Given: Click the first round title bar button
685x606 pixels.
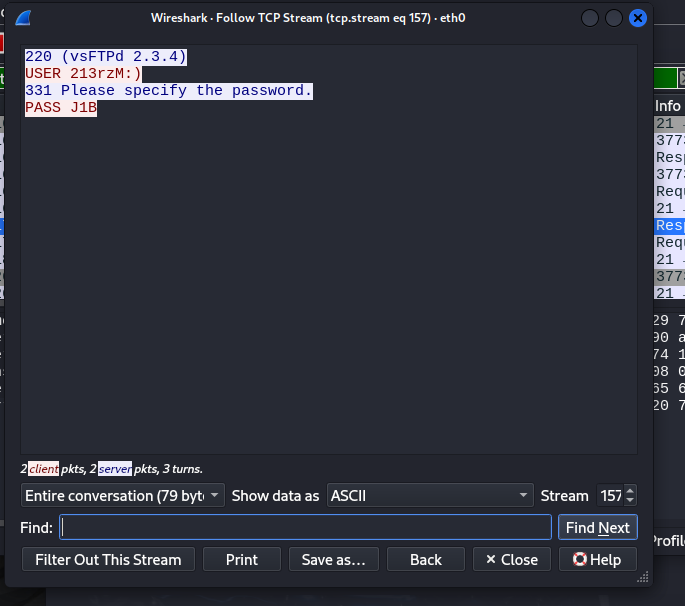Looking at the screenshot, I should pyautogui.click(x=590, y=18).
